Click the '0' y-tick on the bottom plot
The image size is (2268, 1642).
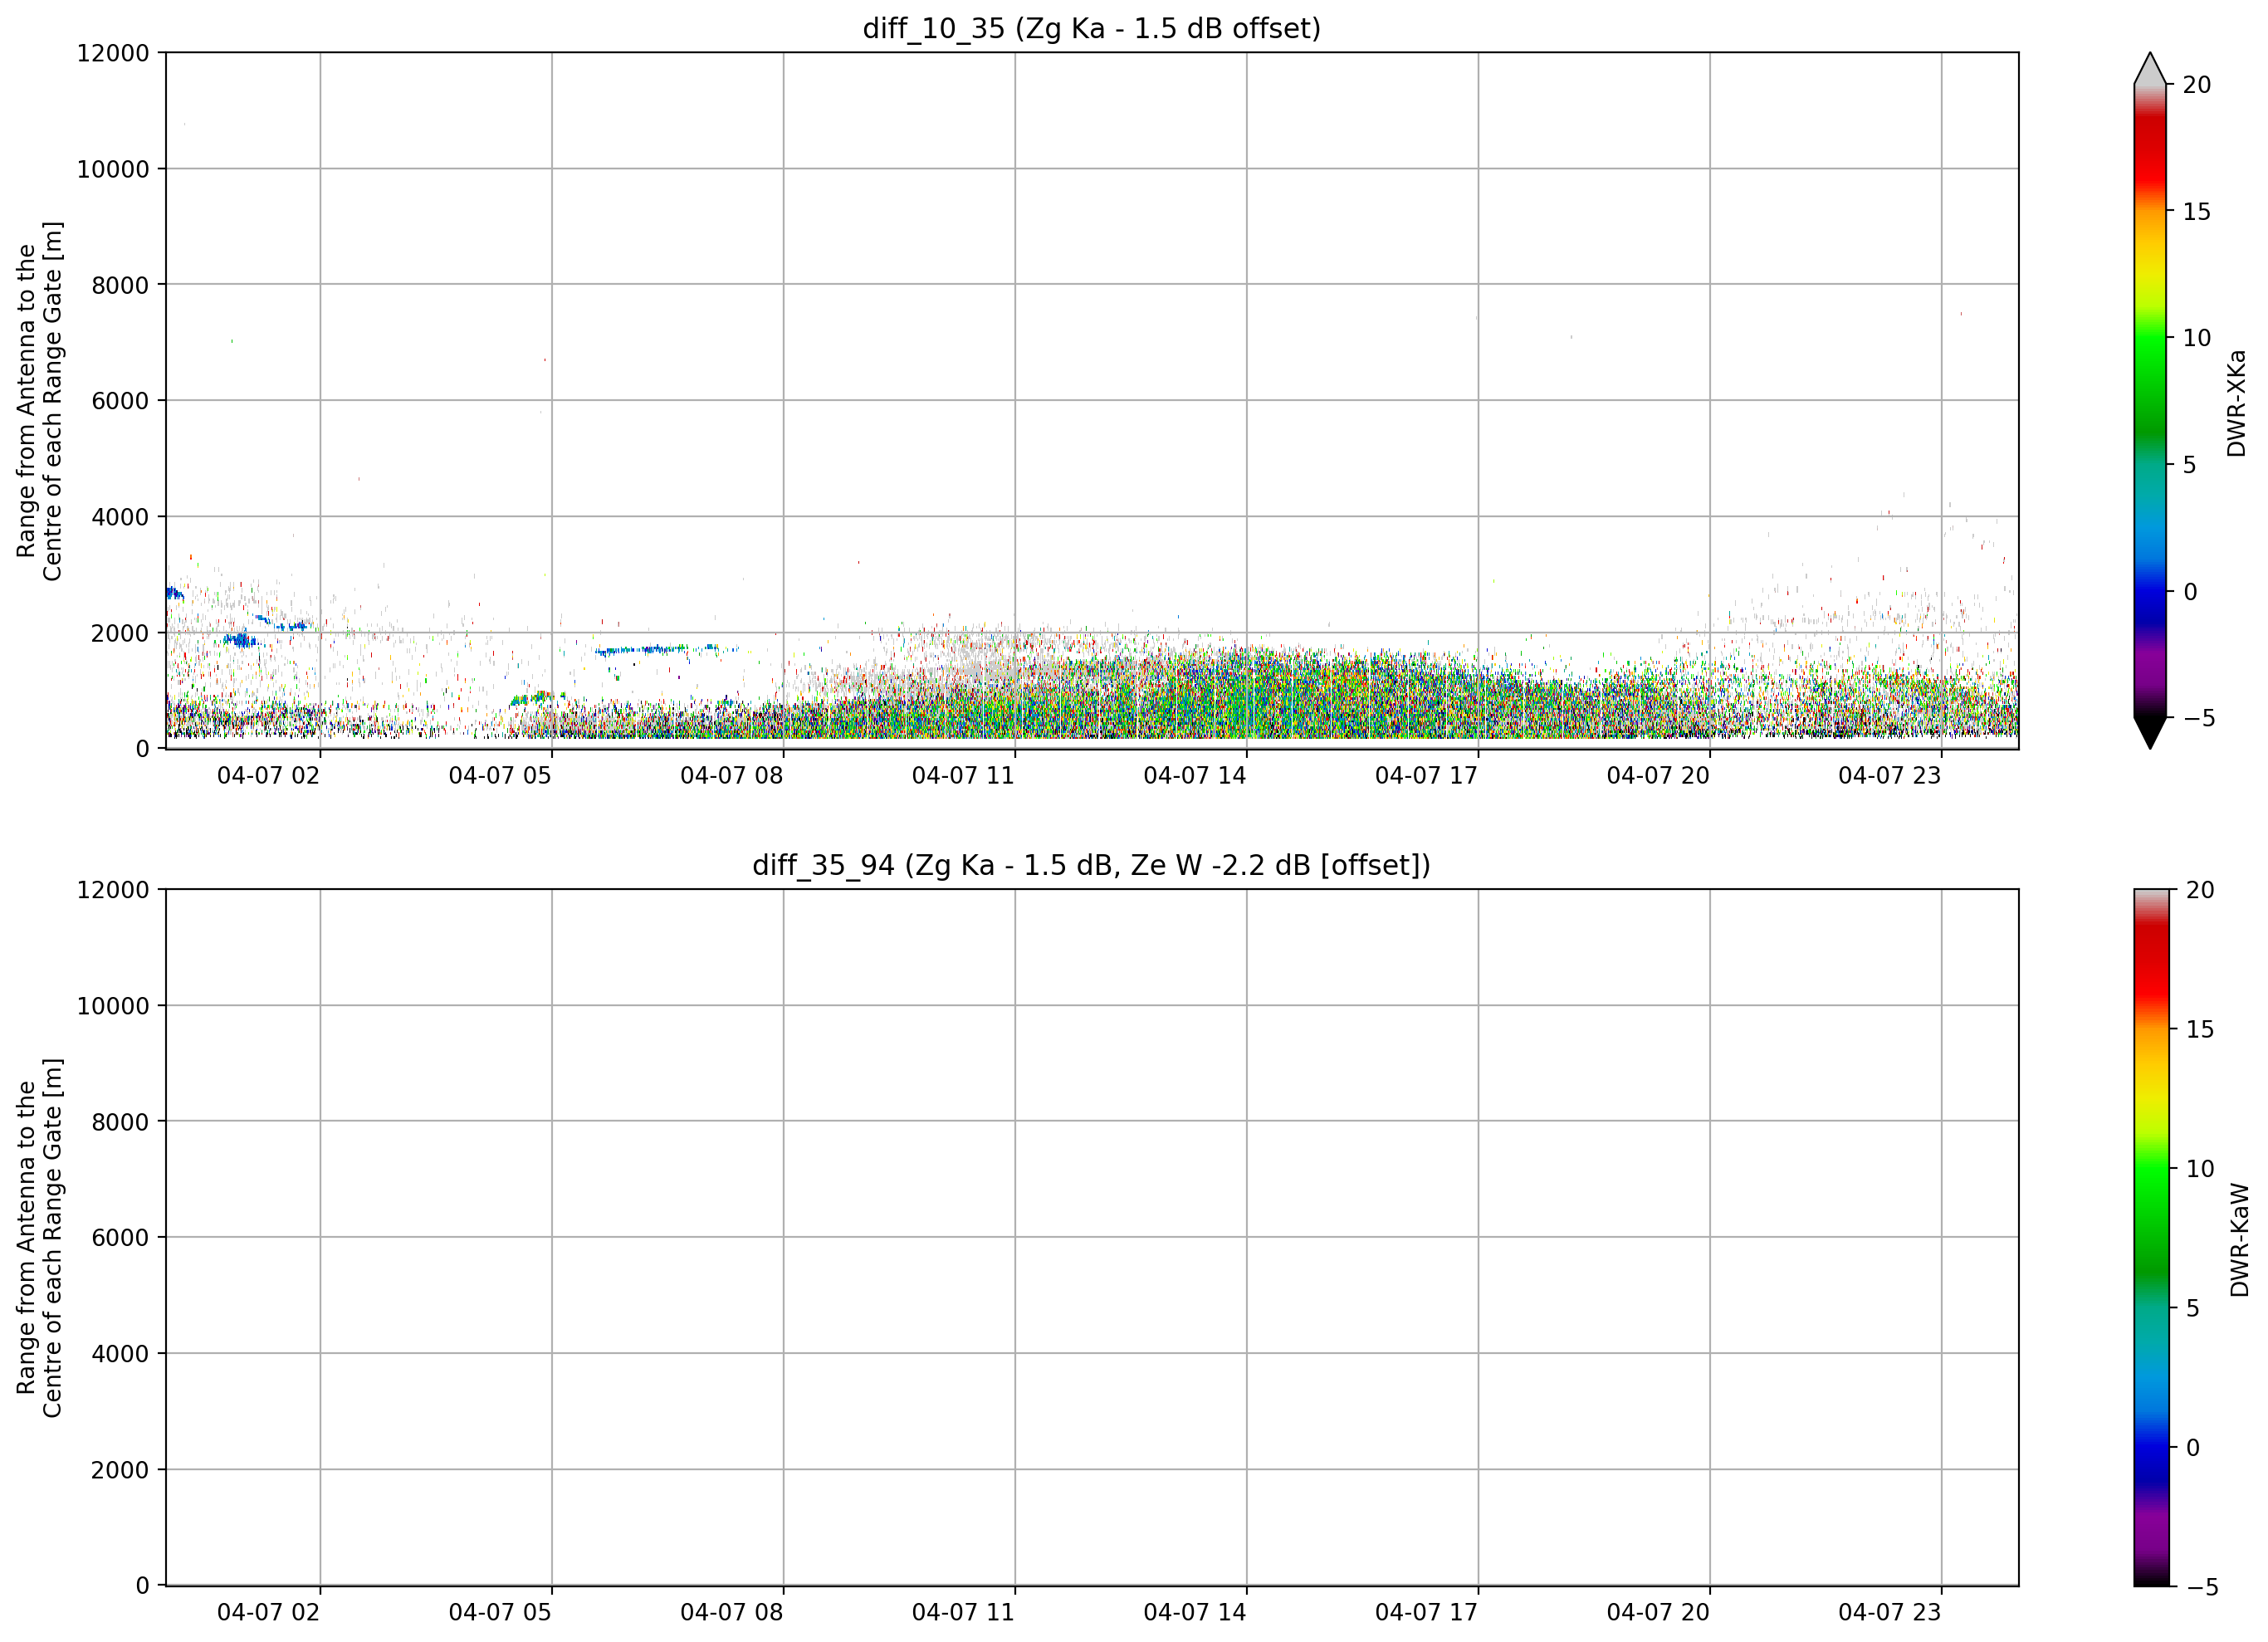pyautogui.click(x=143, y=1586)
